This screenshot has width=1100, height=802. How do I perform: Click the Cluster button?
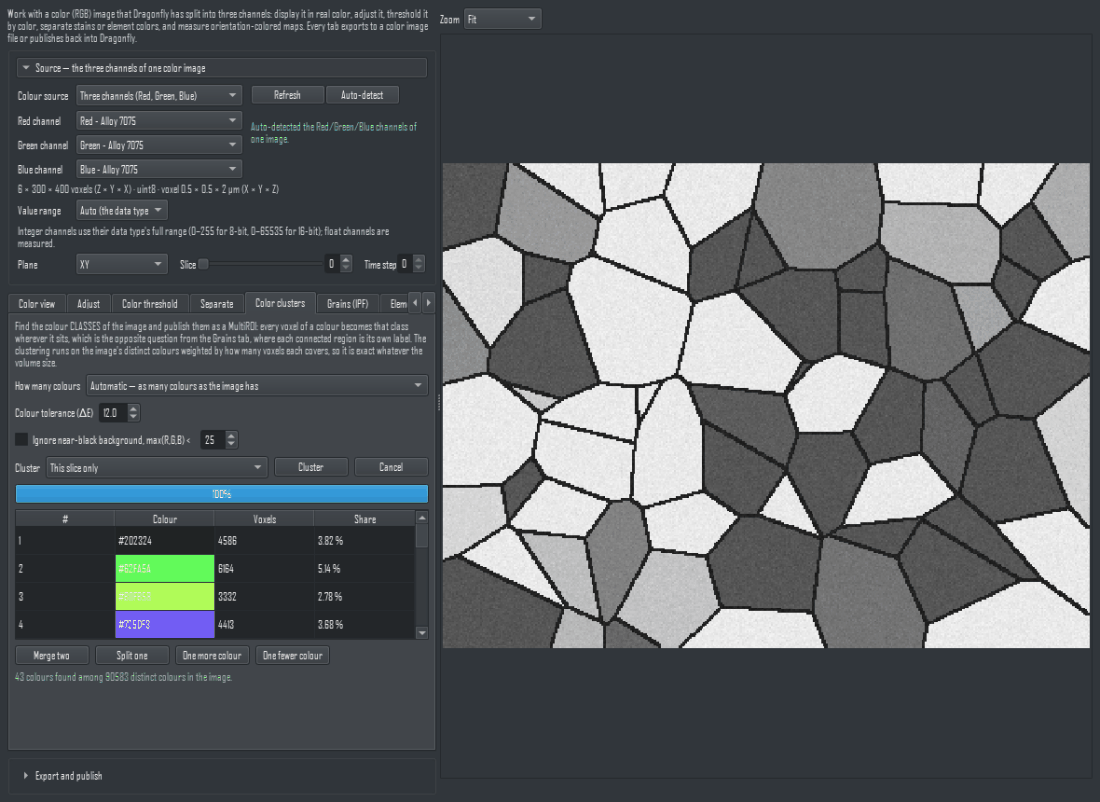pos(311,467)
